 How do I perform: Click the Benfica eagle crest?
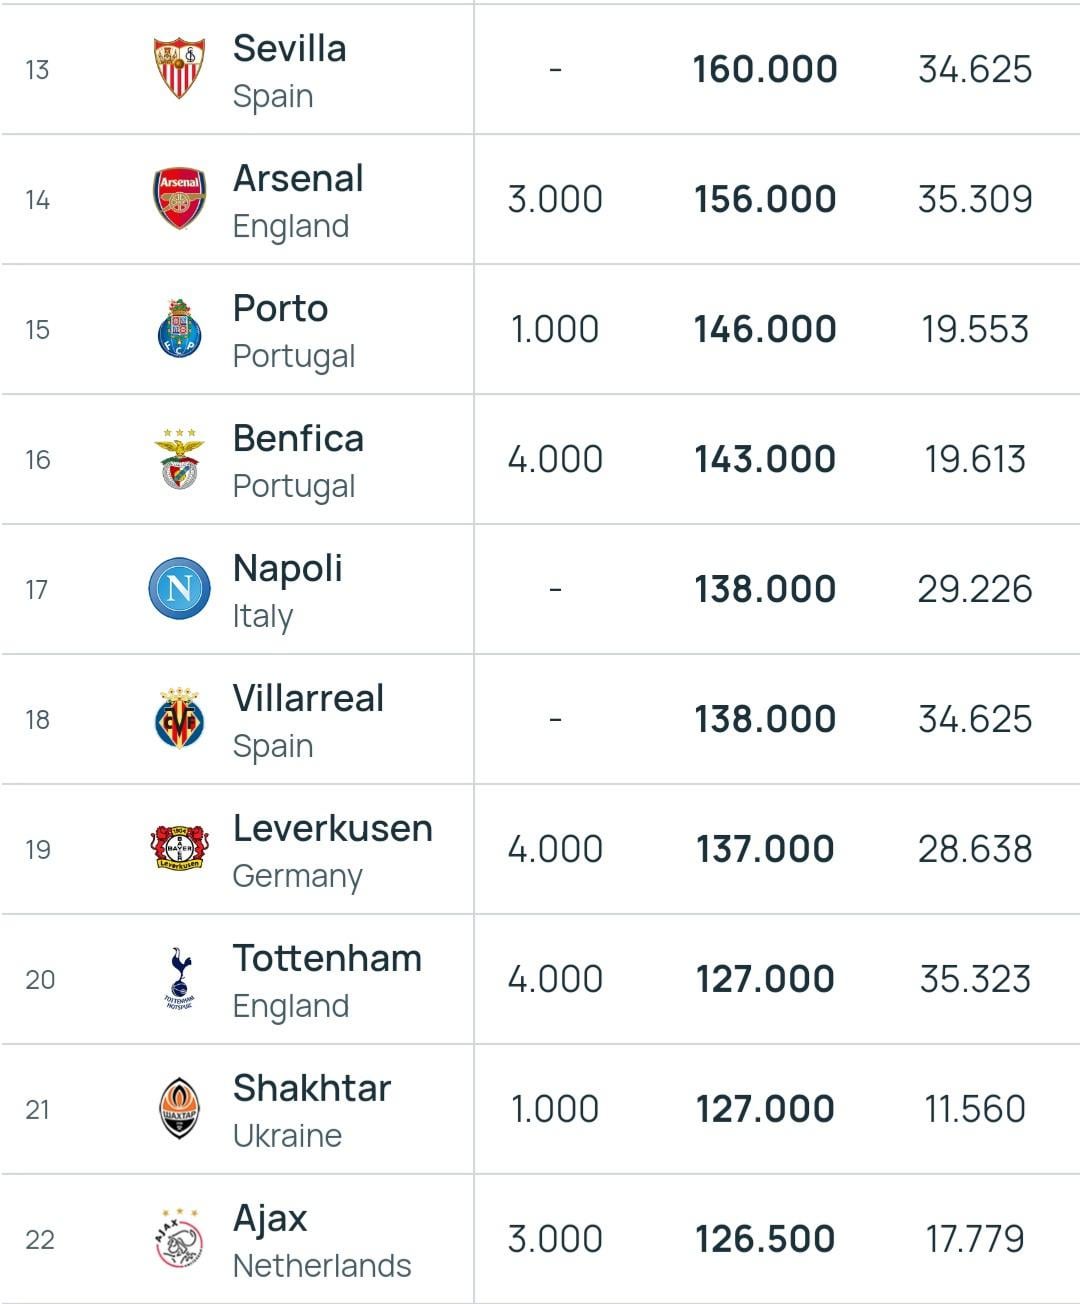180,459
